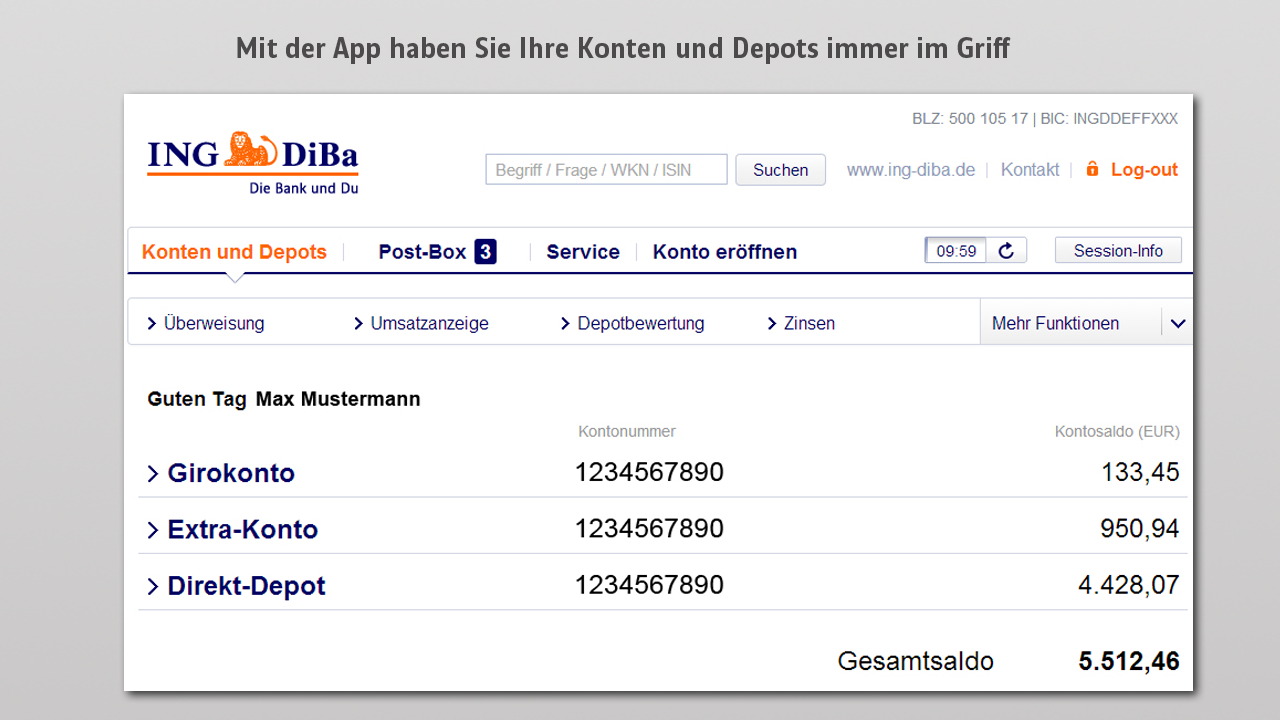The image size is (1280, 720).
Task: Click the Die Bank und Du slogan
Action: (304, 188)
